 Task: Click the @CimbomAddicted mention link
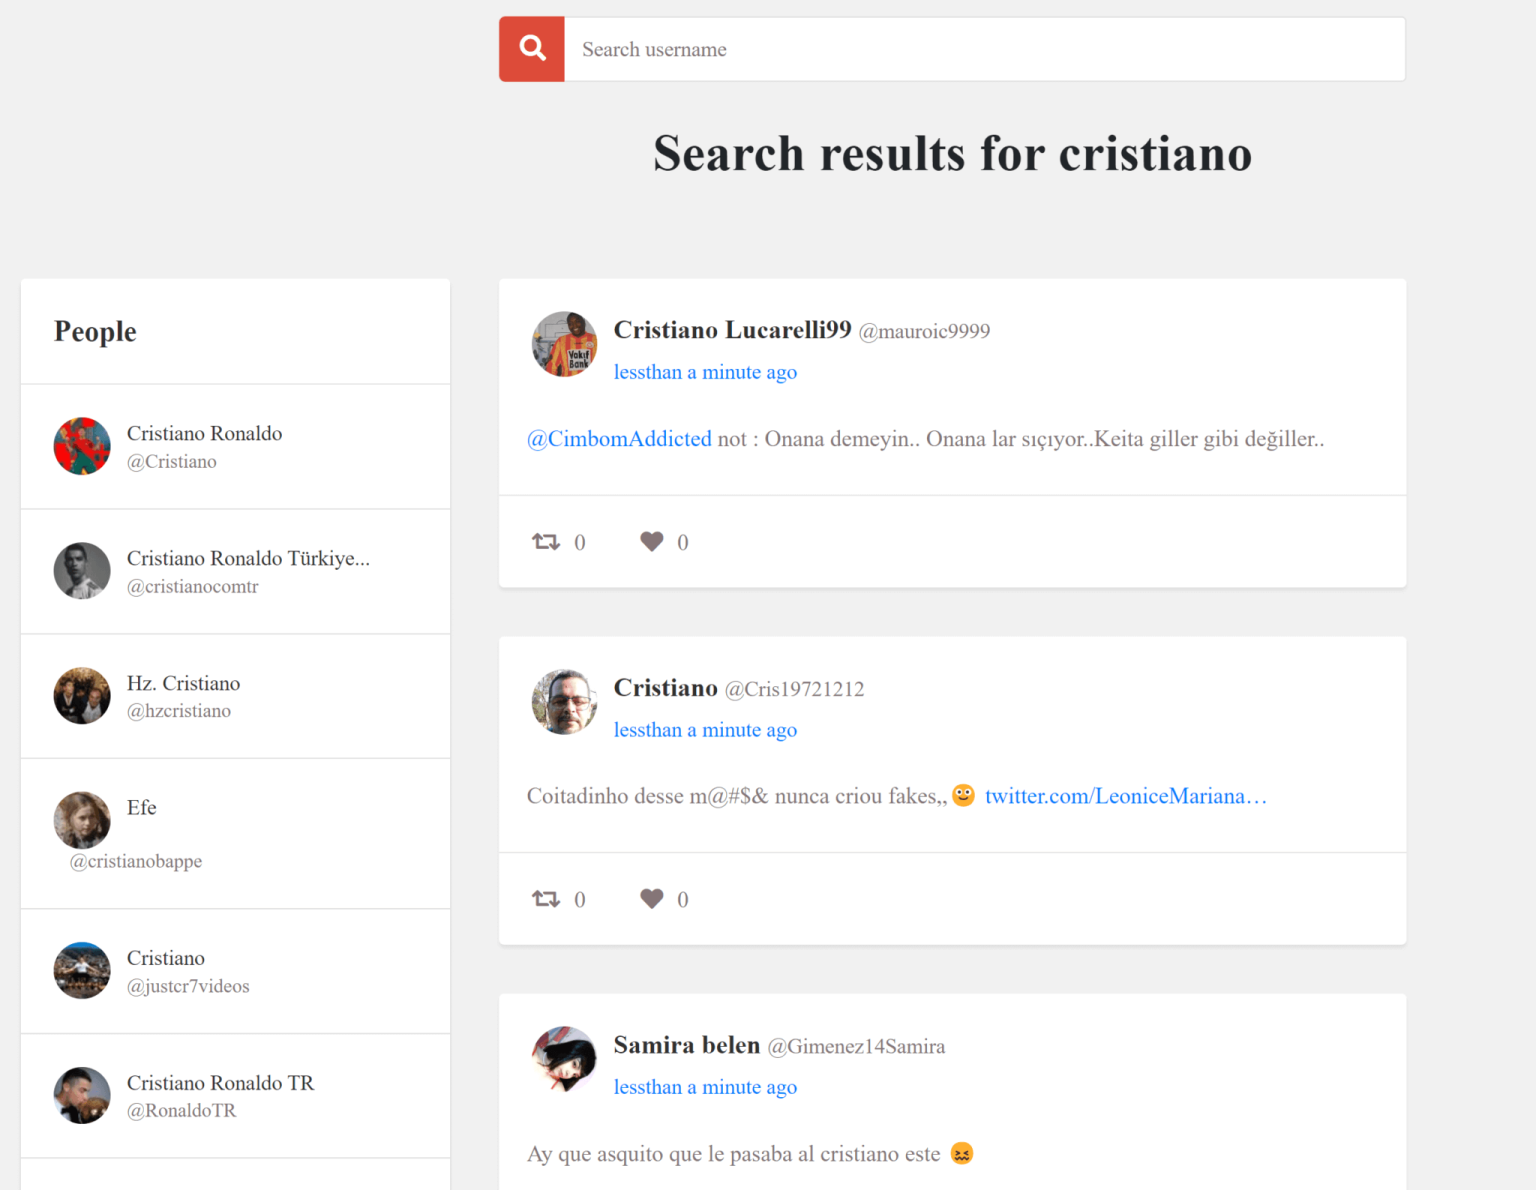(619, 439)
